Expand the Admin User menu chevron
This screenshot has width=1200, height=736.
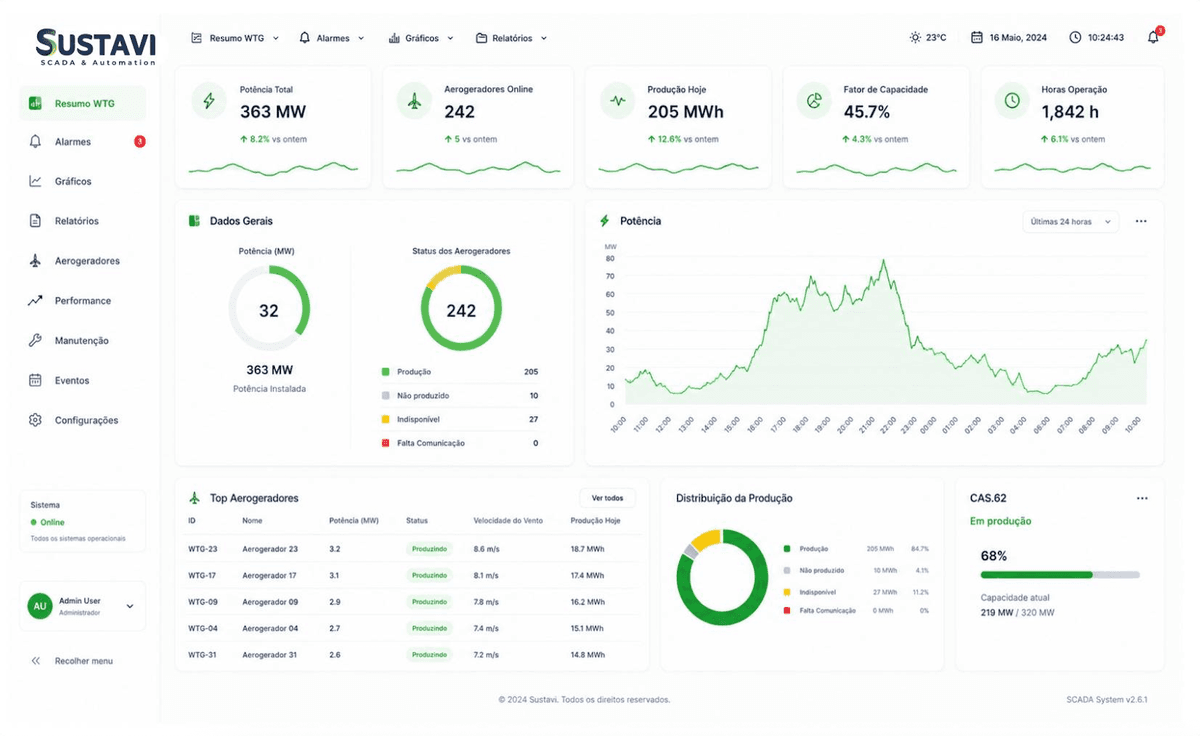[x=130, y=606]
